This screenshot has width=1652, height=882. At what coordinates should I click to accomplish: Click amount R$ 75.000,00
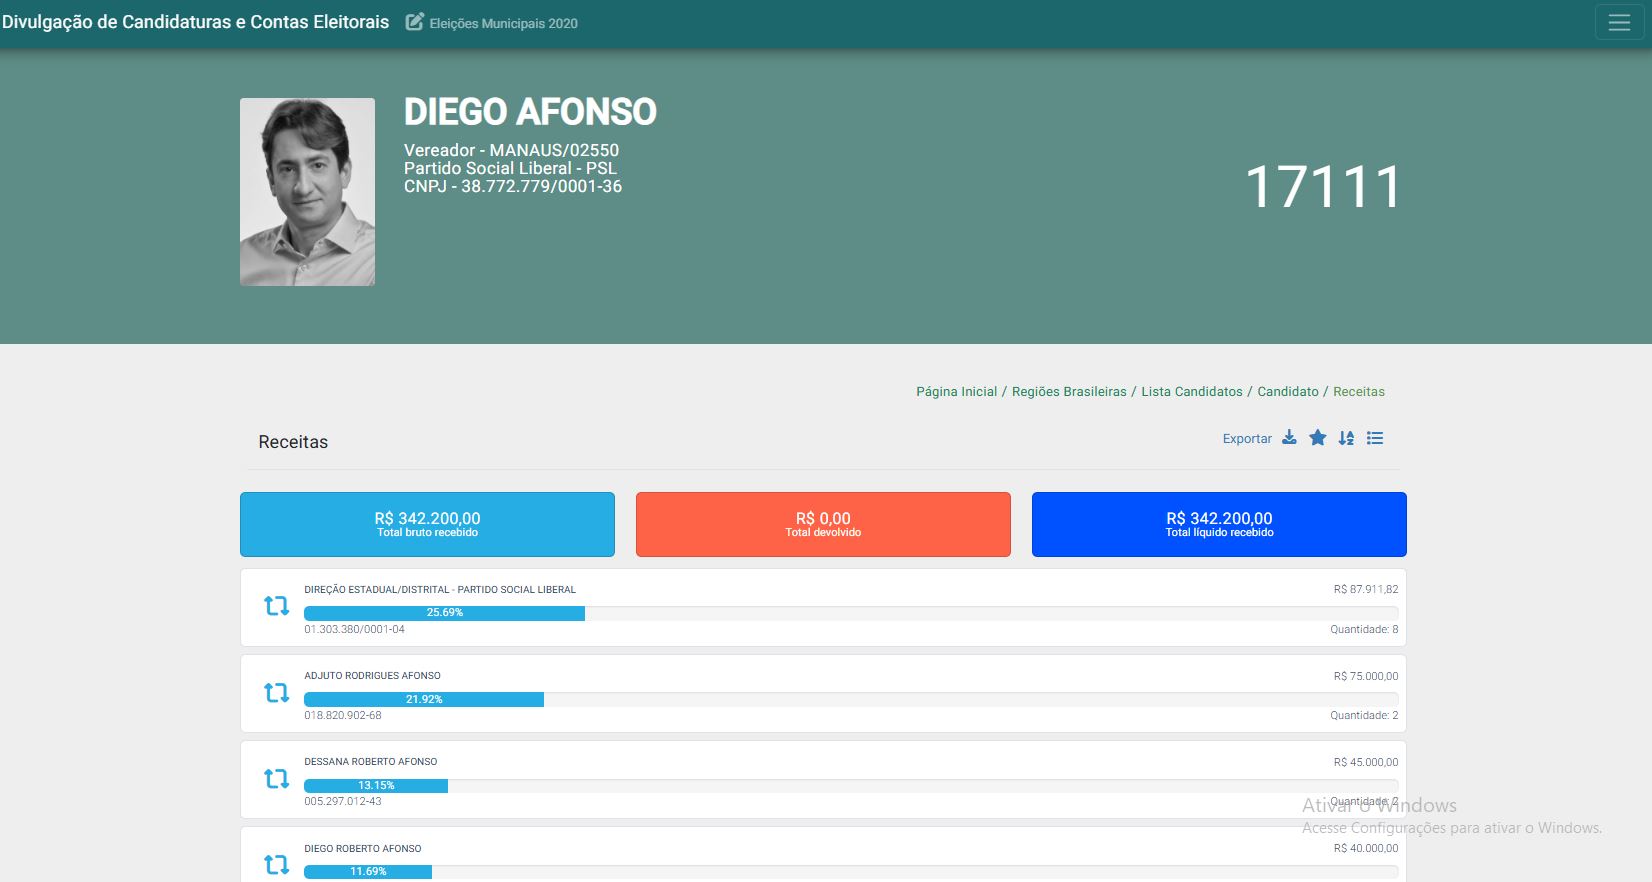[1366, 676]
